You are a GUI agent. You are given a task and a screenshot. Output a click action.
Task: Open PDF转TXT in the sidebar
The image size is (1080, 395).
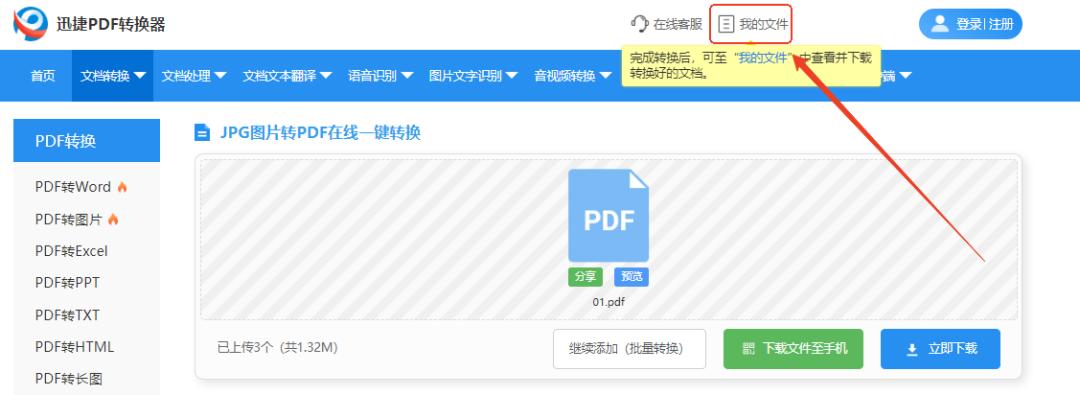pyautogui.click(x=68, y=315)
